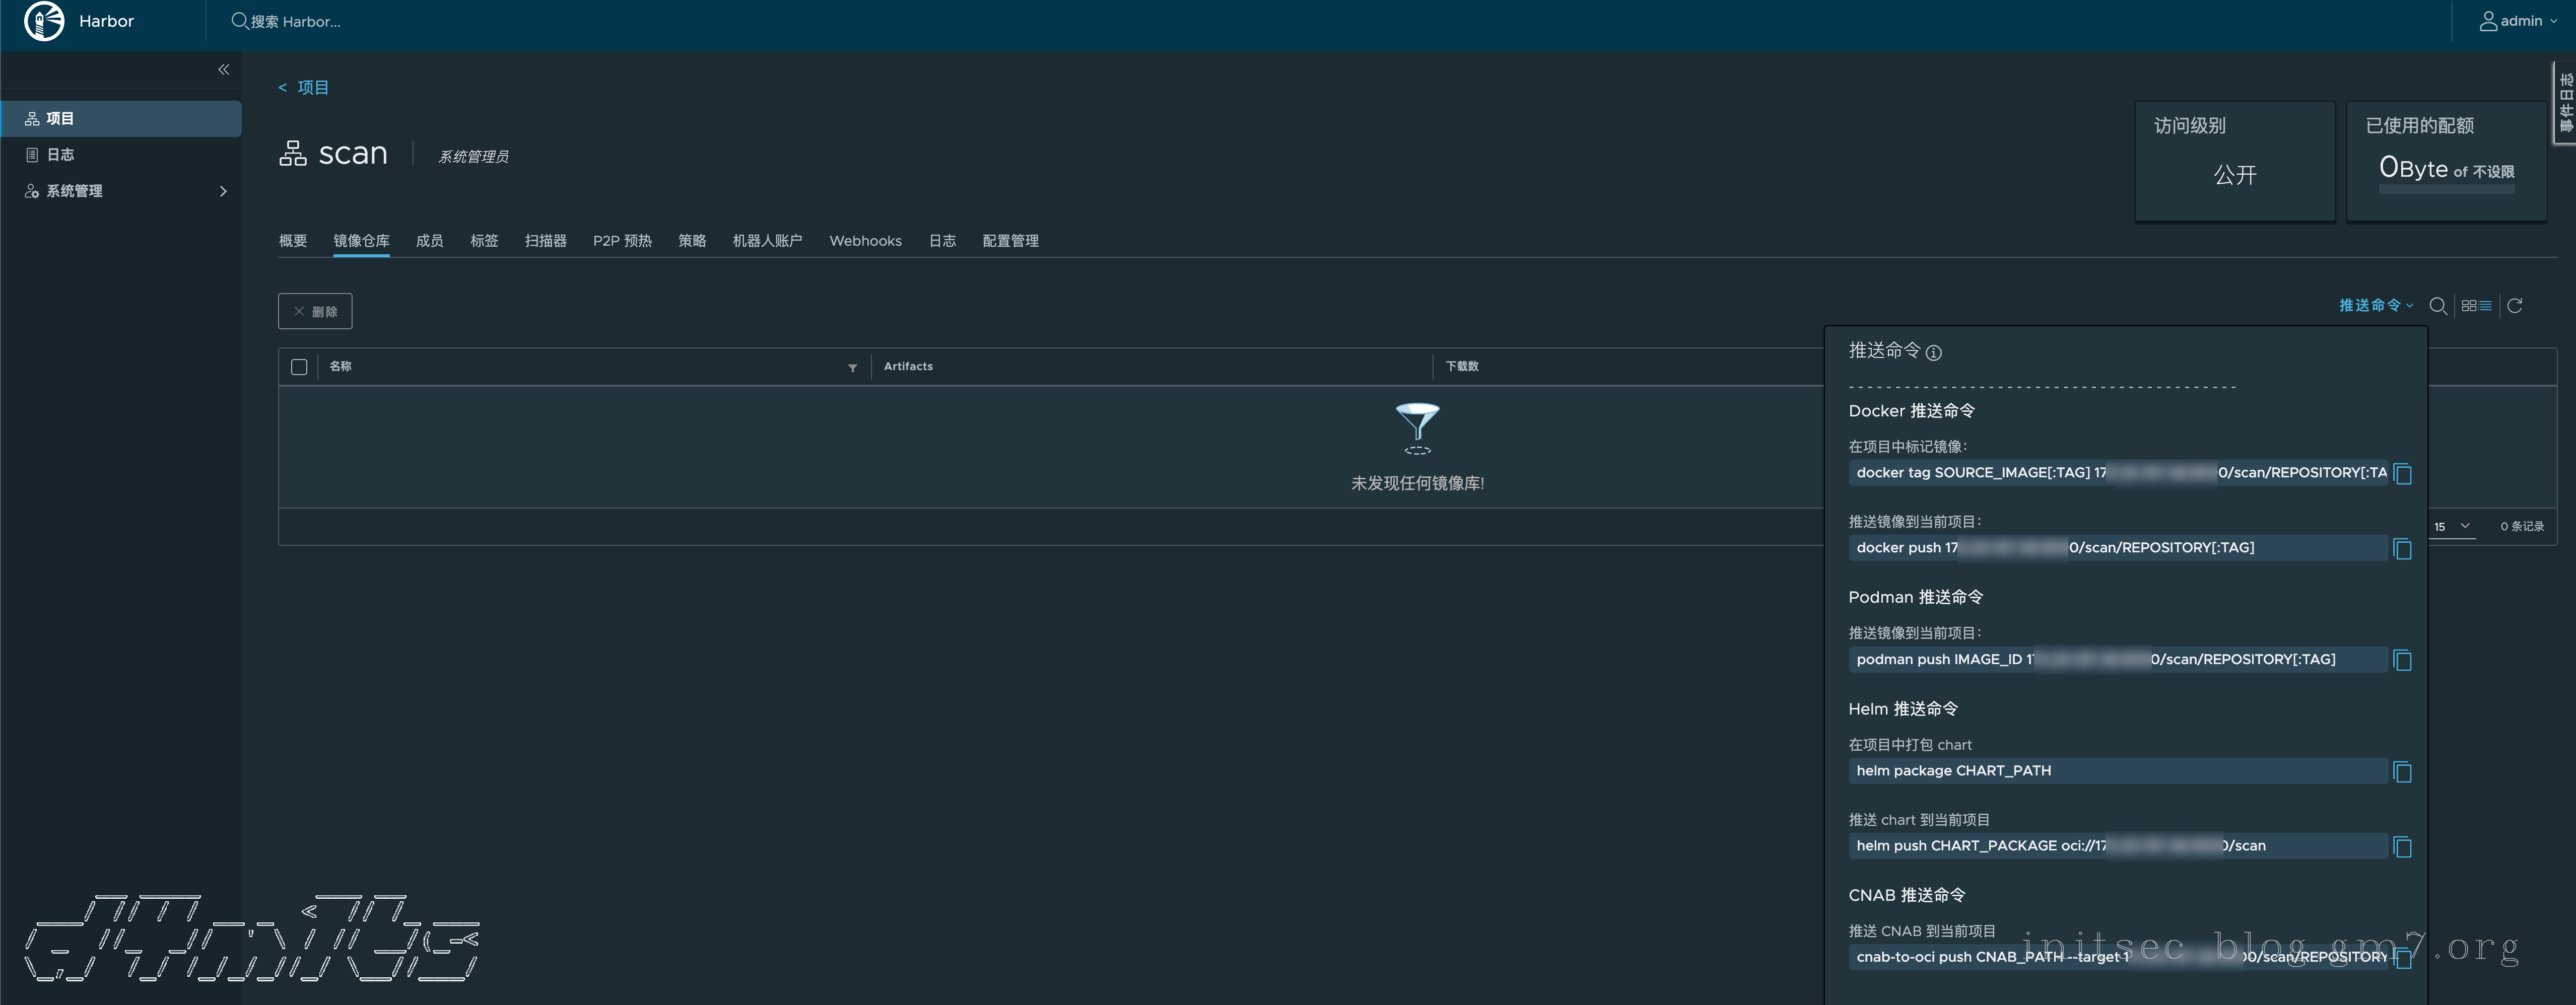Click the repository search magnifier icon

tap(2438, 306)
